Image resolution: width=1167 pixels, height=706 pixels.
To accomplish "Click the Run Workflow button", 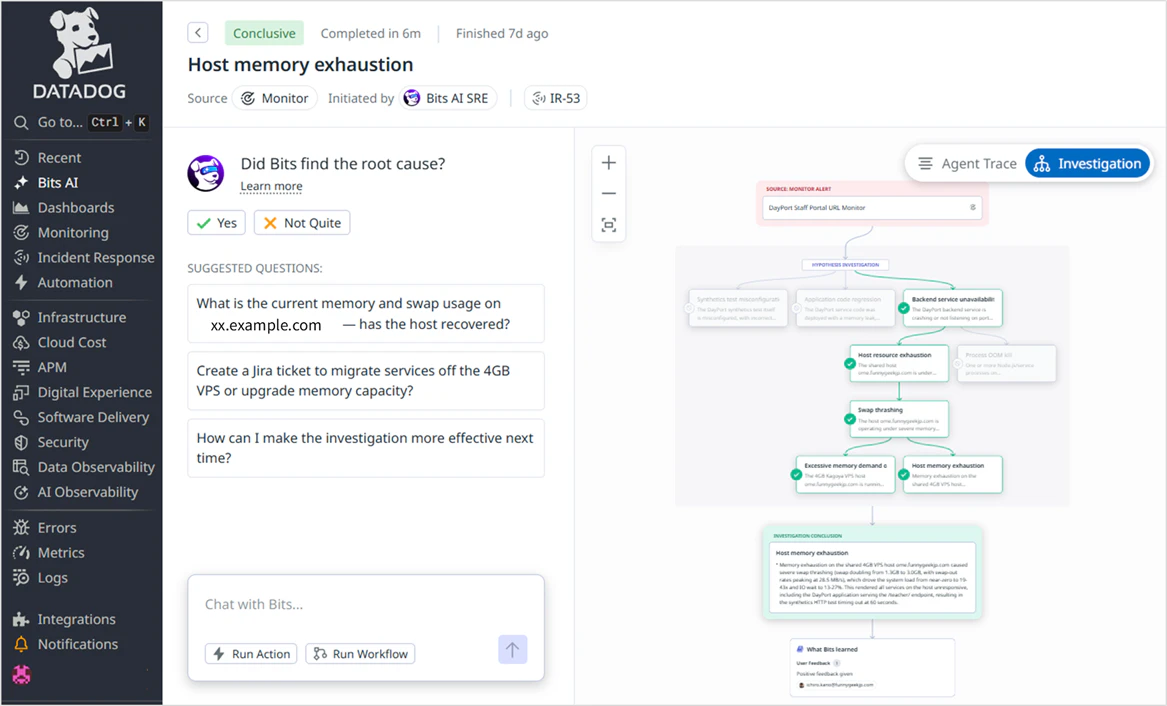I will click(x=360, y=654).
